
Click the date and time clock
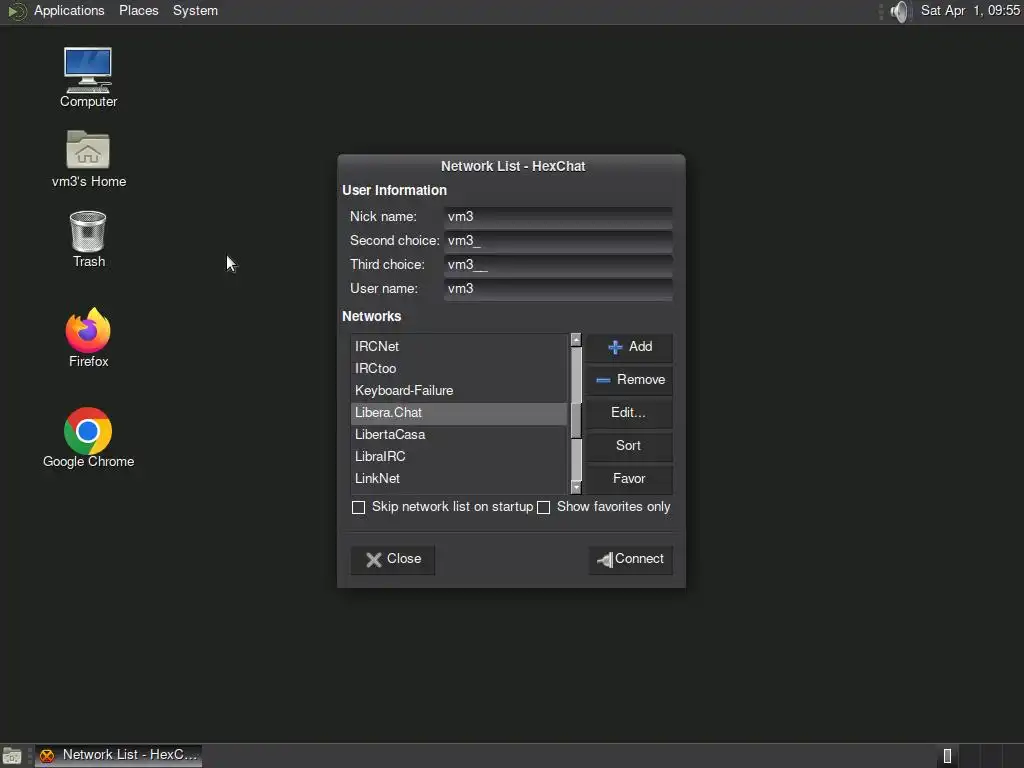[970, 11]
